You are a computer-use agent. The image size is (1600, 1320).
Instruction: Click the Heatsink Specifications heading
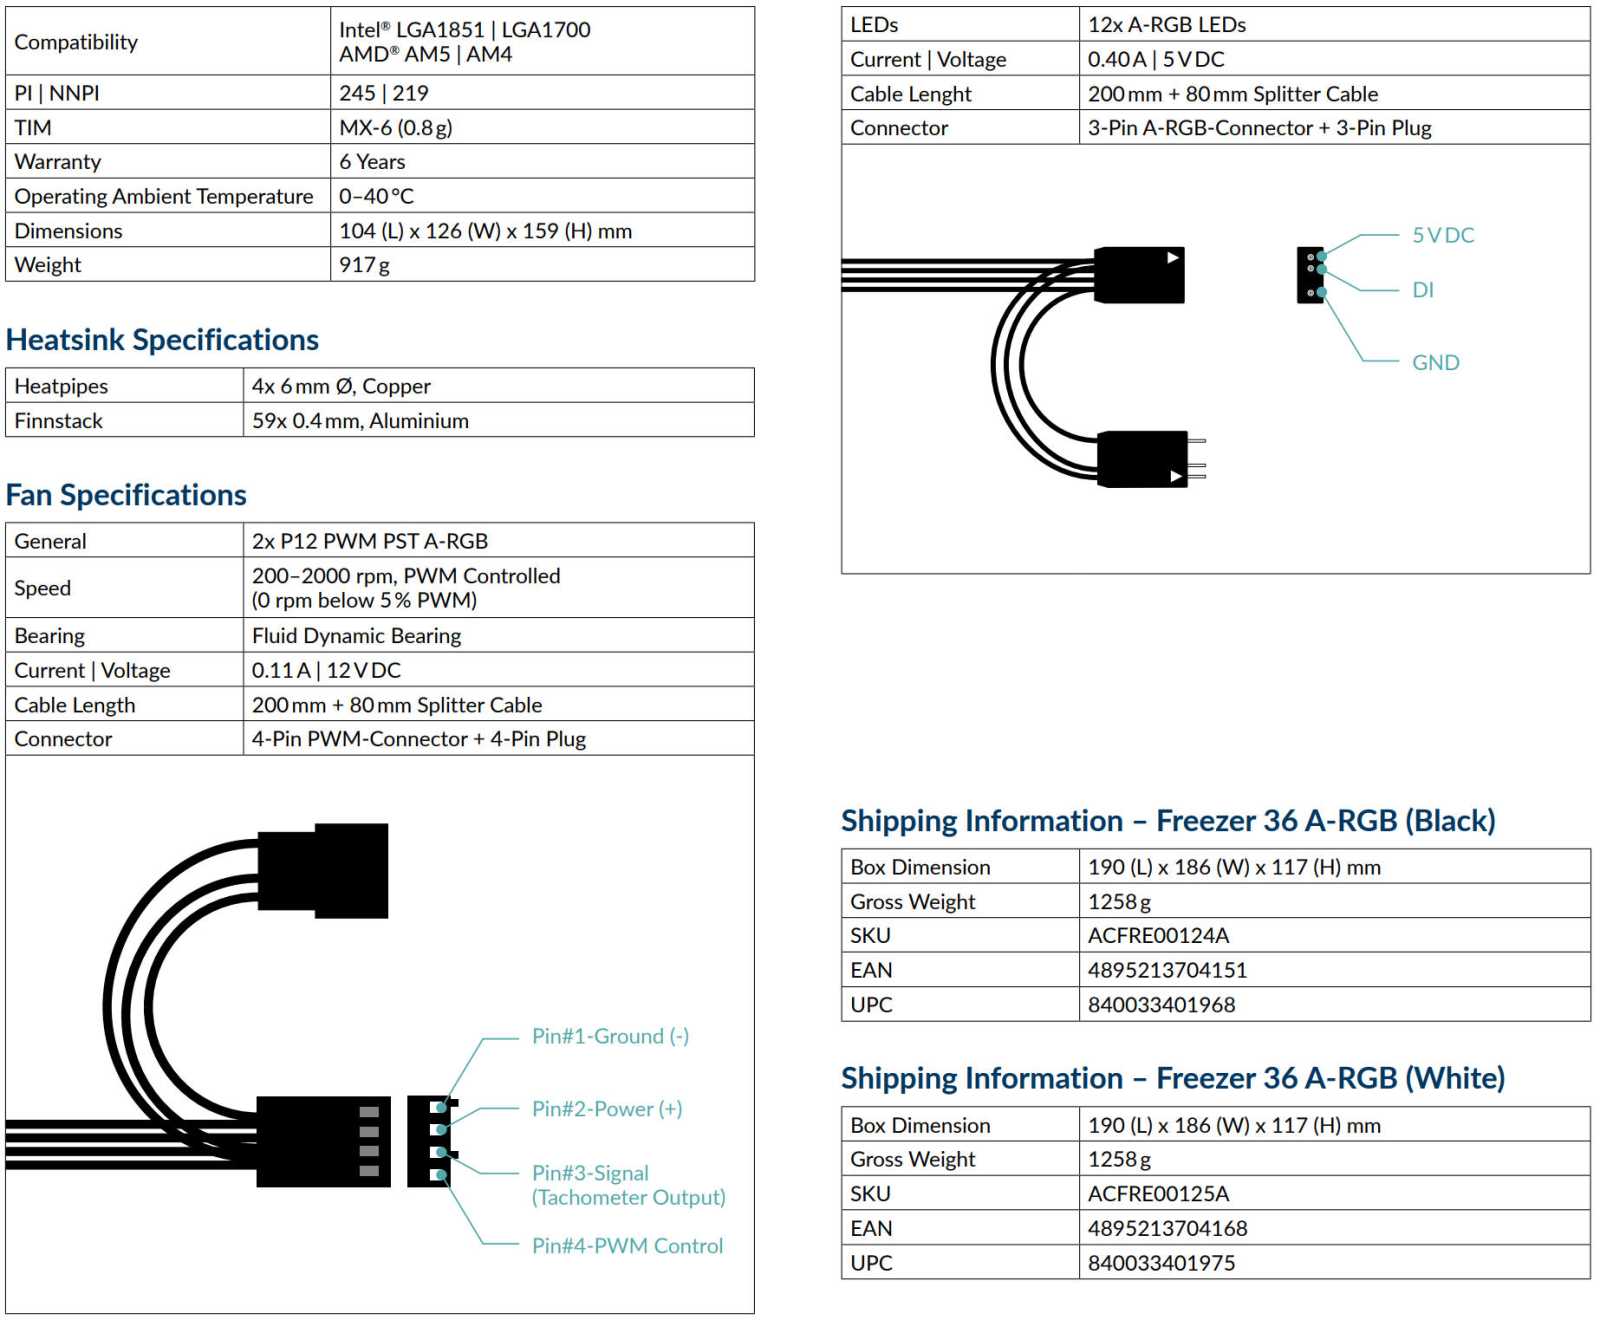point(162,340)
